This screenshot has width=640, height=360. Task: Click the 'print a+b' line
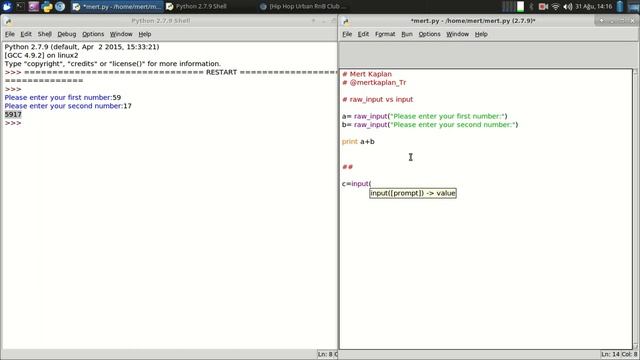358,142
